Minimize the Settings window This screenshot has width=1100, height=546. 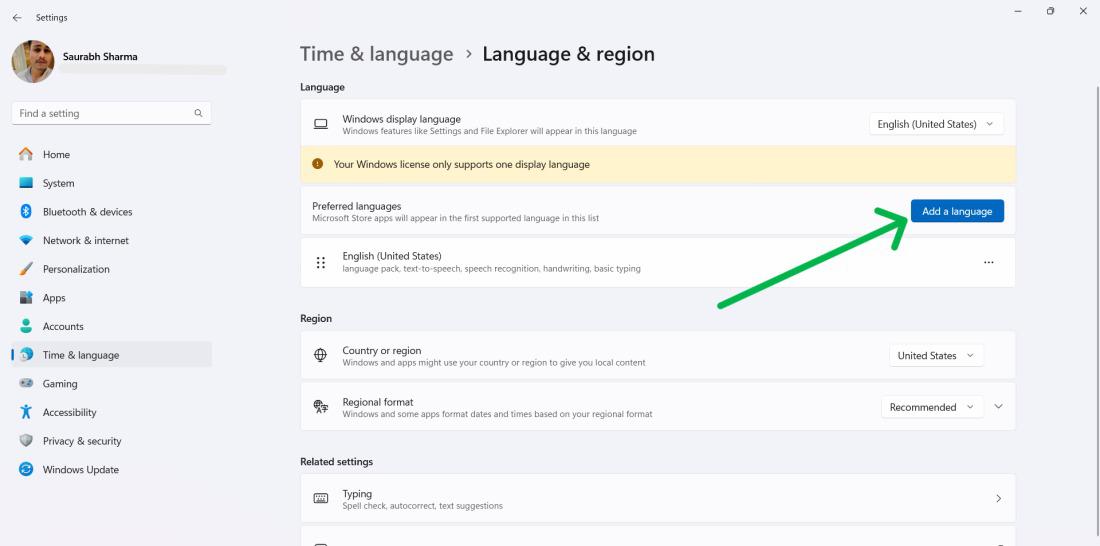1018,11
